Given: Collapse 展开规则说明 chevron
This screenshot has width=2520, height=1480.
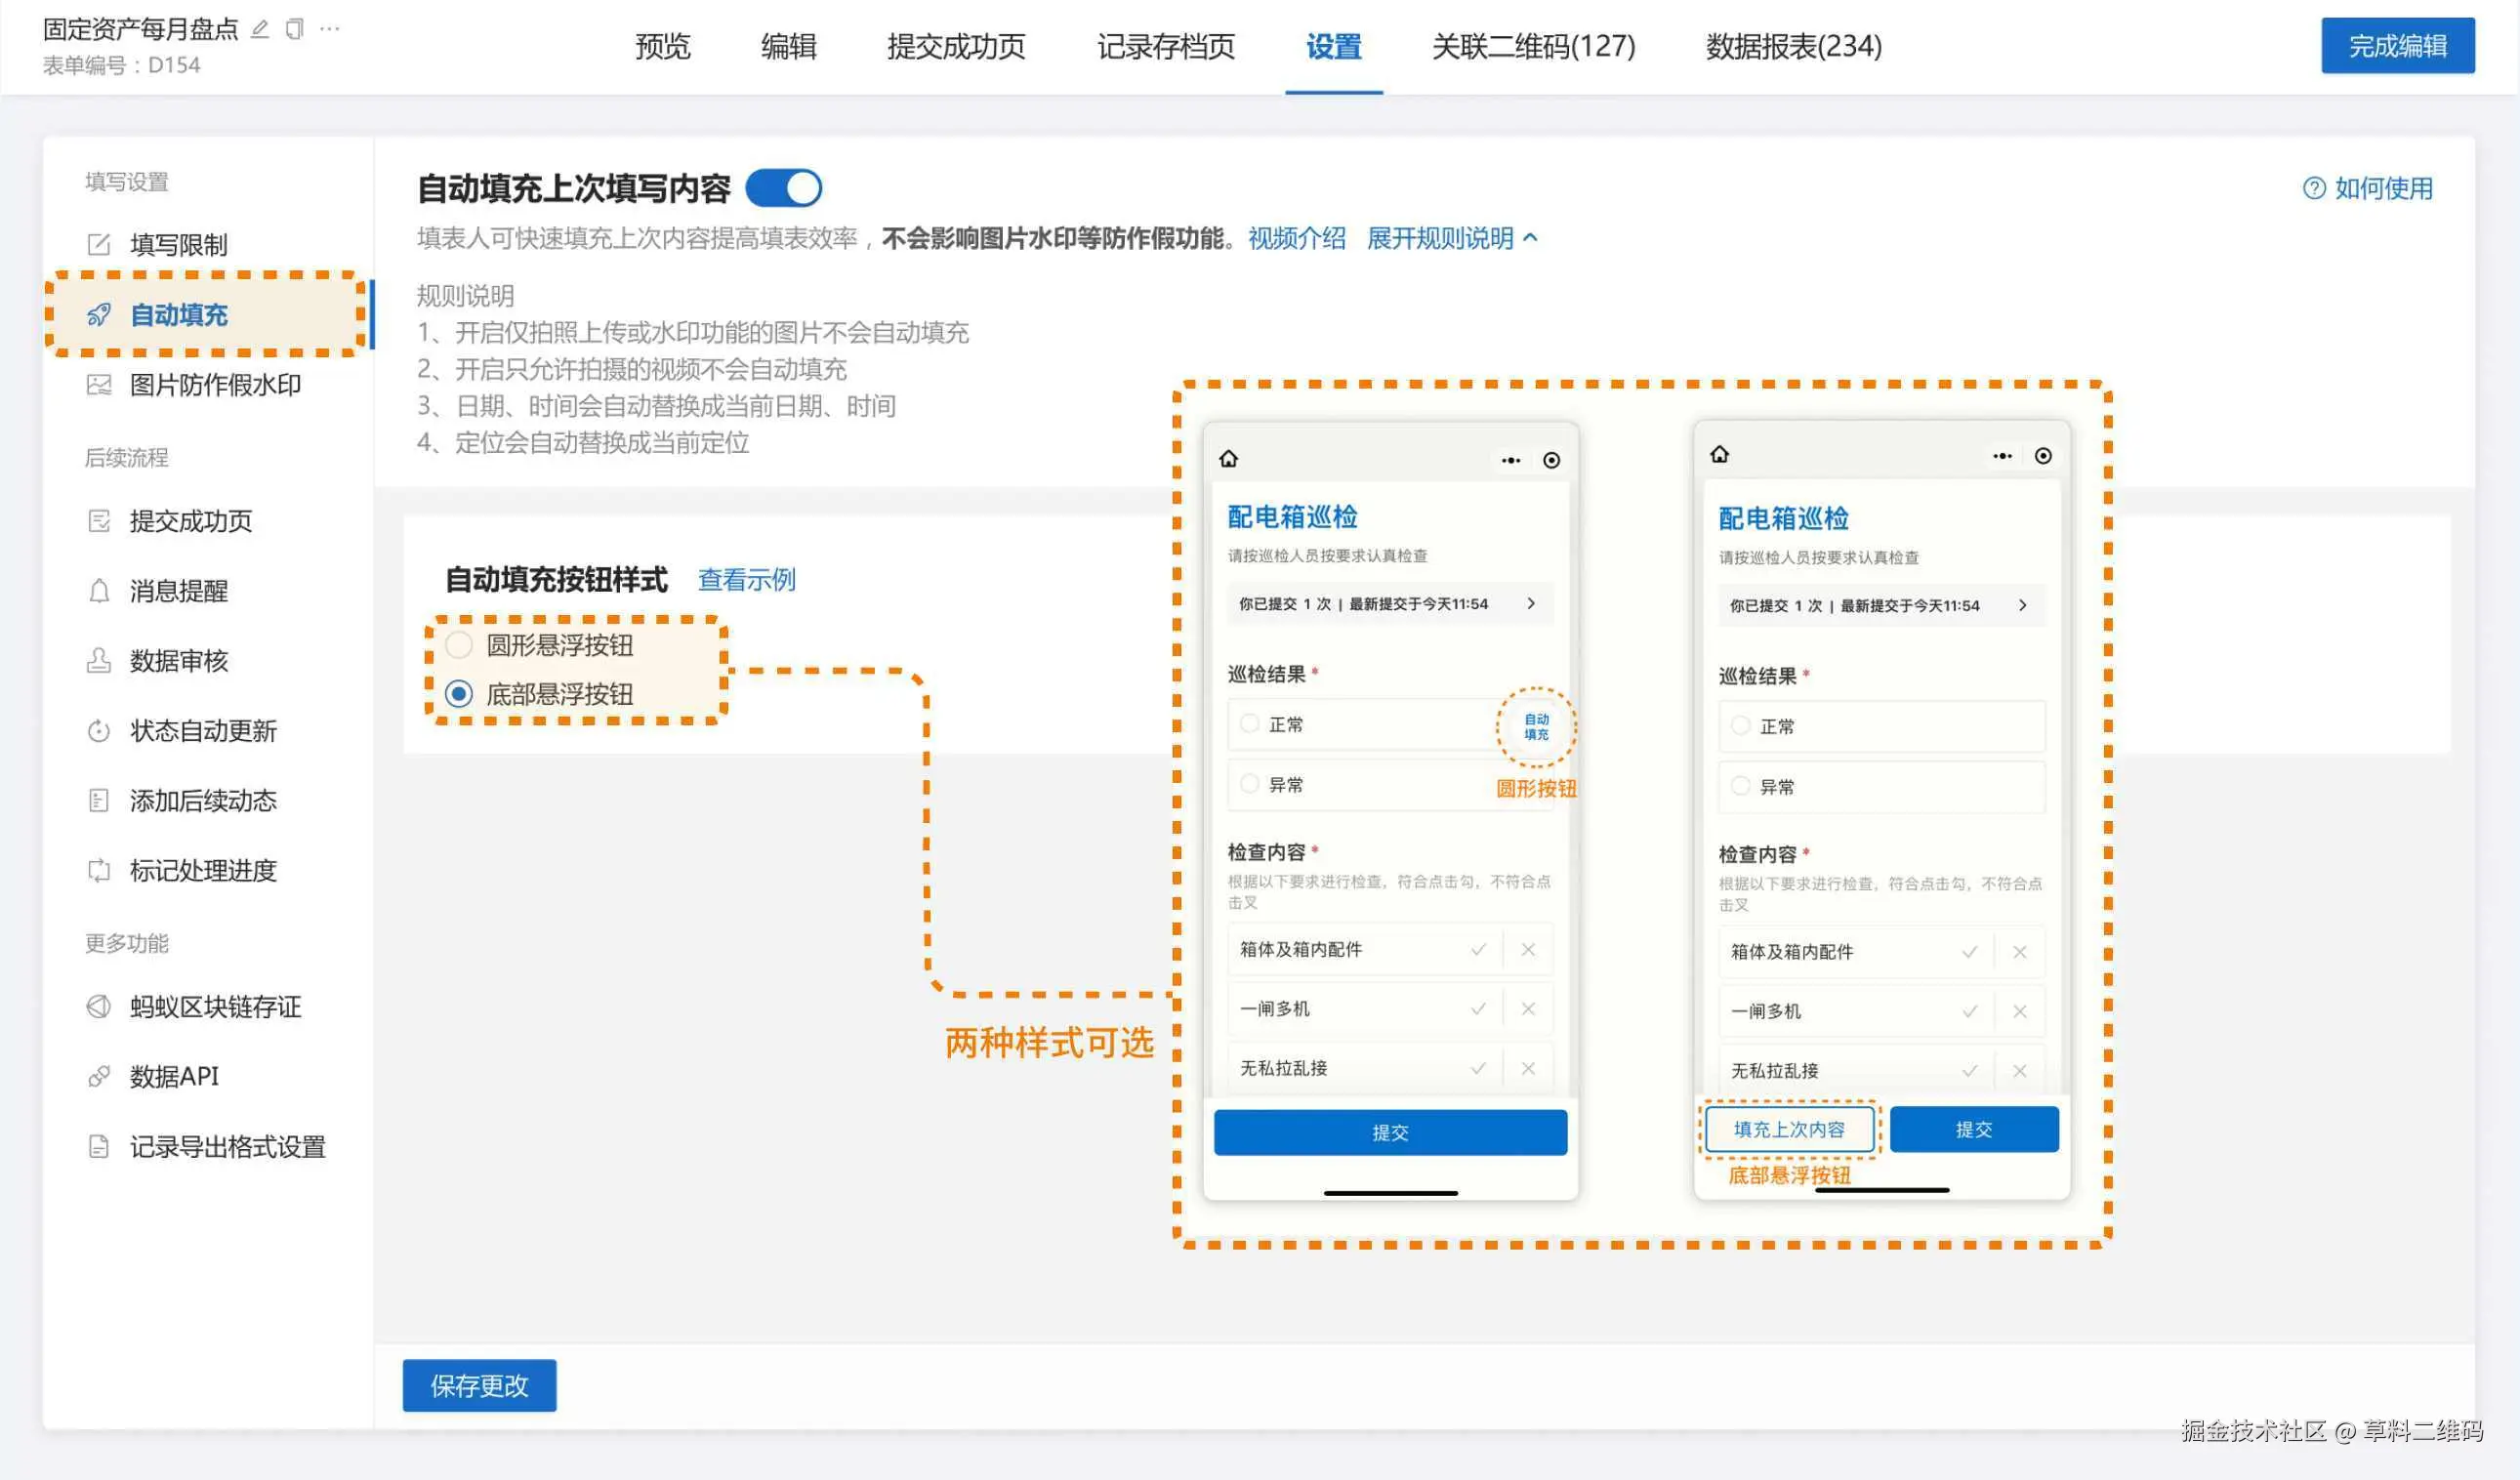Looking at the screenshot, I should click(x=1530, y=238).
